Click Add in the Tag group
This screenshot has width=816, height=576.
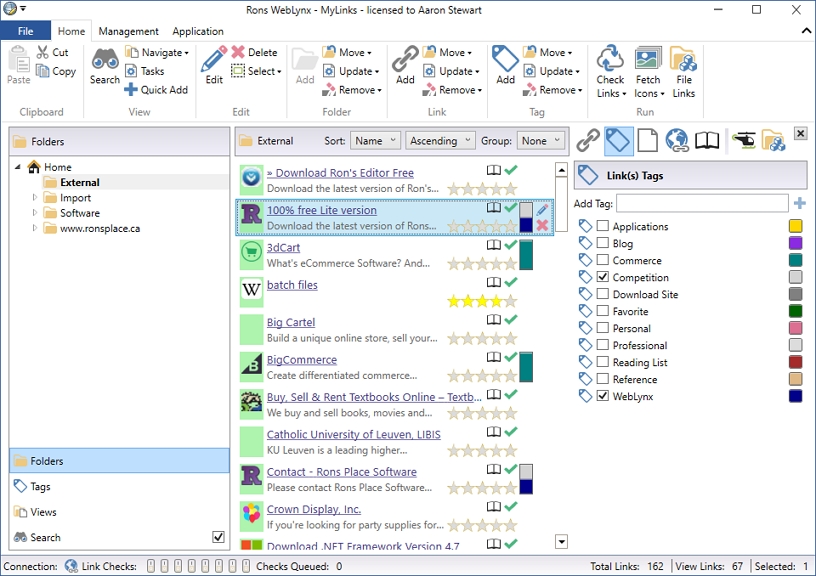point(505,66)
